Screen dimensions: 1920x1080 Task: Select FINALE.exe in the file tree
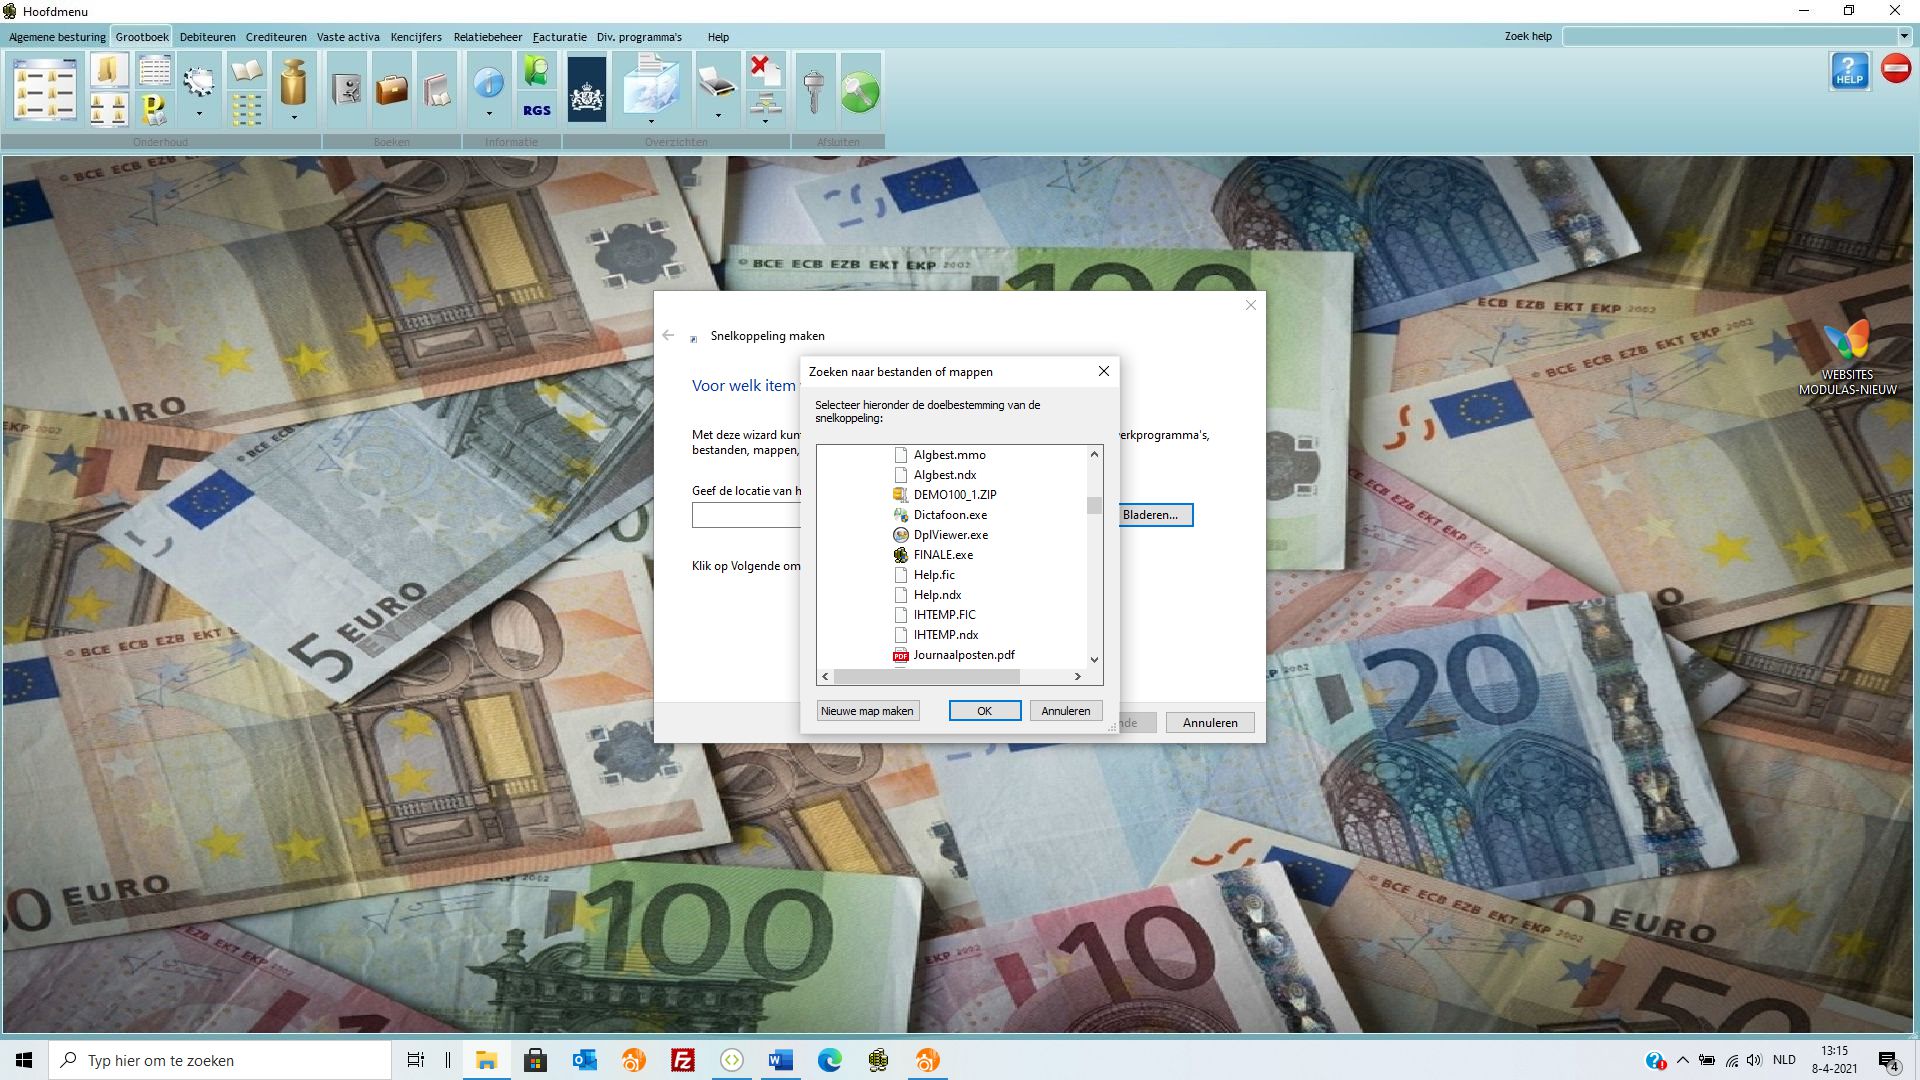click(943, 555)
